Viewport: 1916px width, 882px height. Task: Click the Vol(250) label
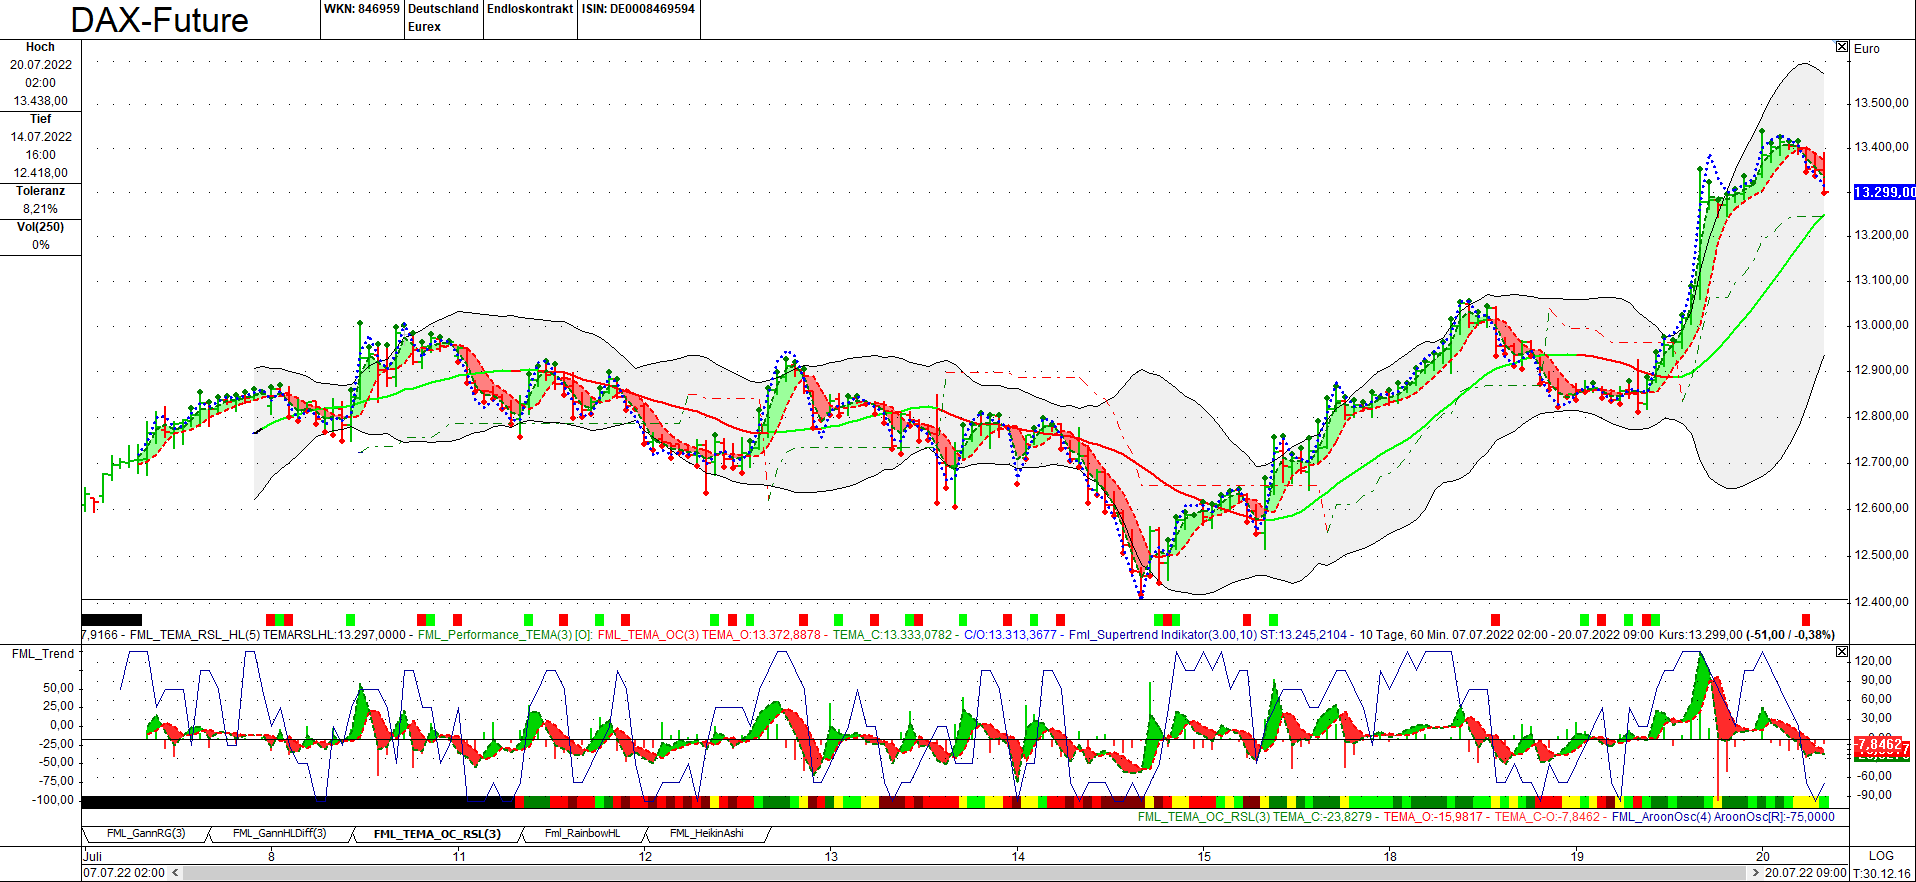tap(41, 227)
